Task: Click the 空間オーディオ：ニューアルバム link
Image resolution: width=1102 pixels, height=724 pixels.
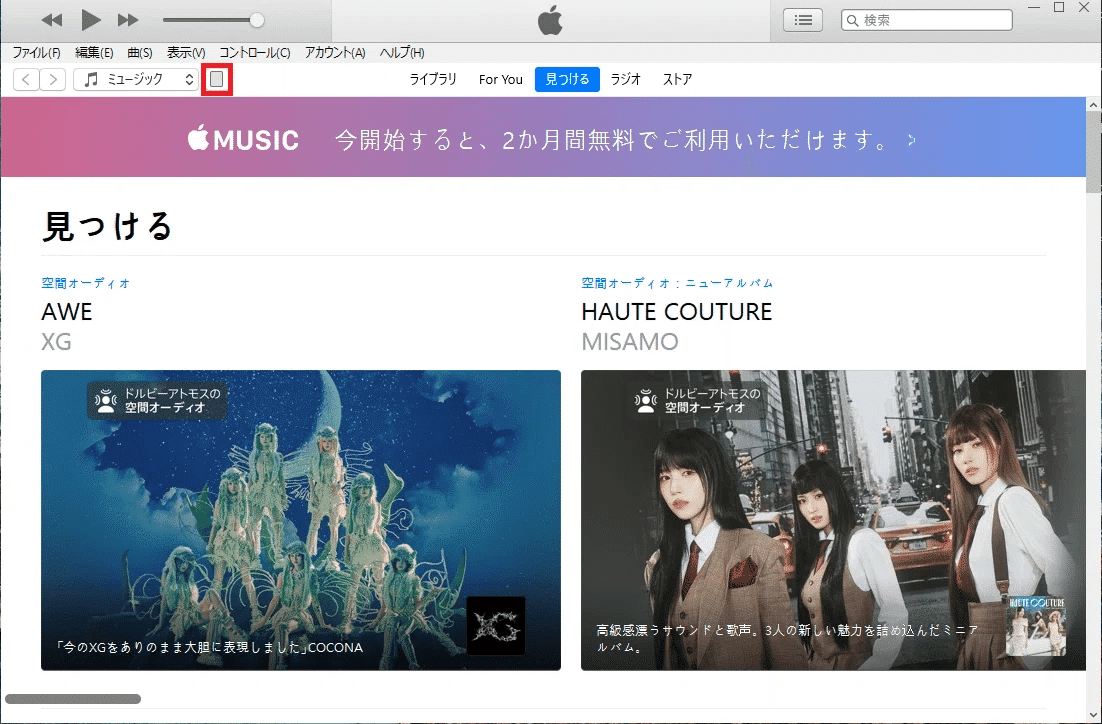Action: click(677, 283)
